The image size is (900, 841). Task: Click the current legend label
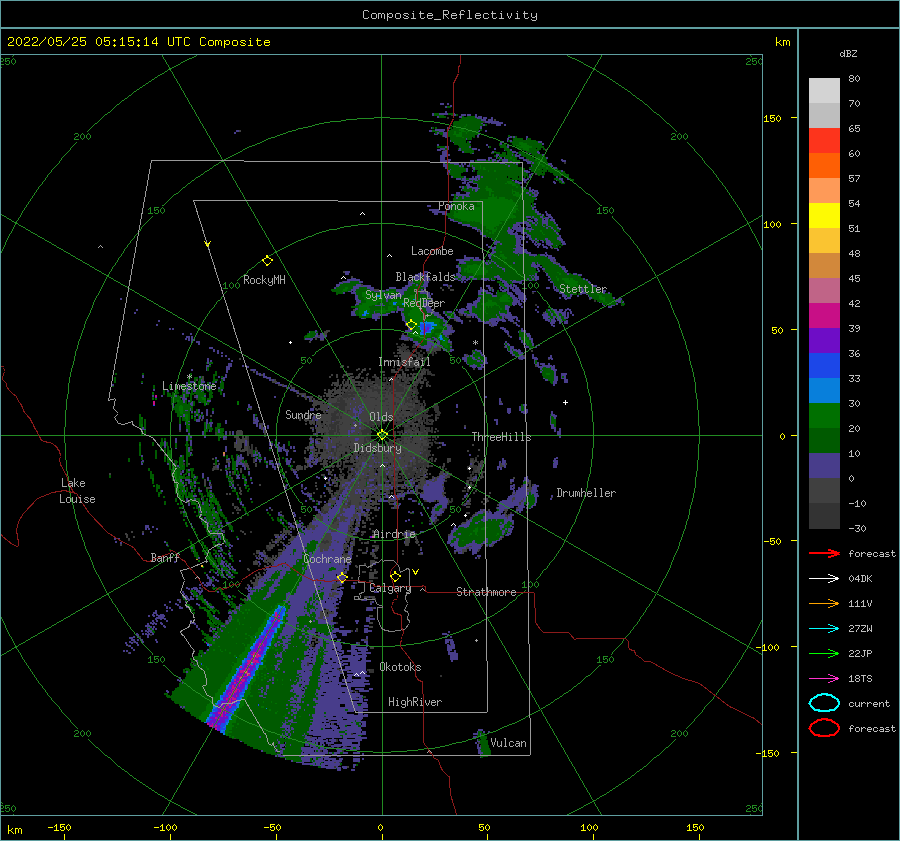pyautogui.click(x=869, y=703)
